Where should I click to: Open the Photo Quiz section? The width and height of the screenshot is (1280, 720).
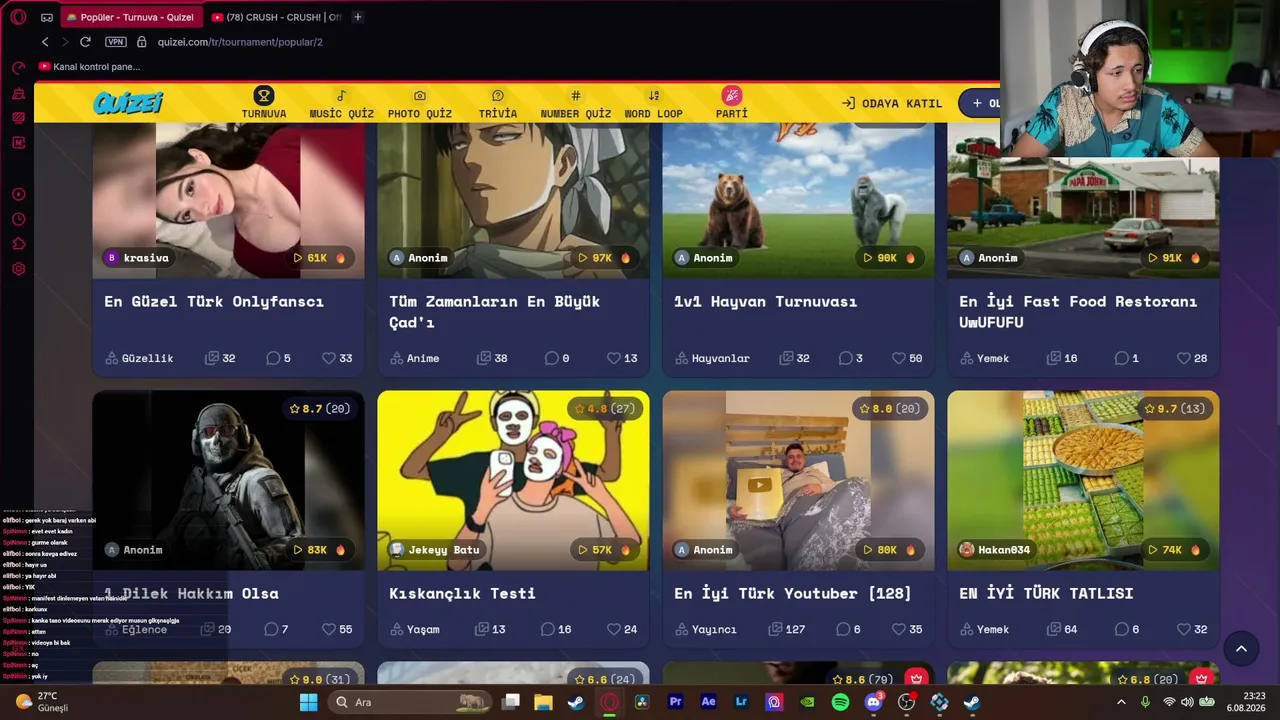[x=420, y=103]
